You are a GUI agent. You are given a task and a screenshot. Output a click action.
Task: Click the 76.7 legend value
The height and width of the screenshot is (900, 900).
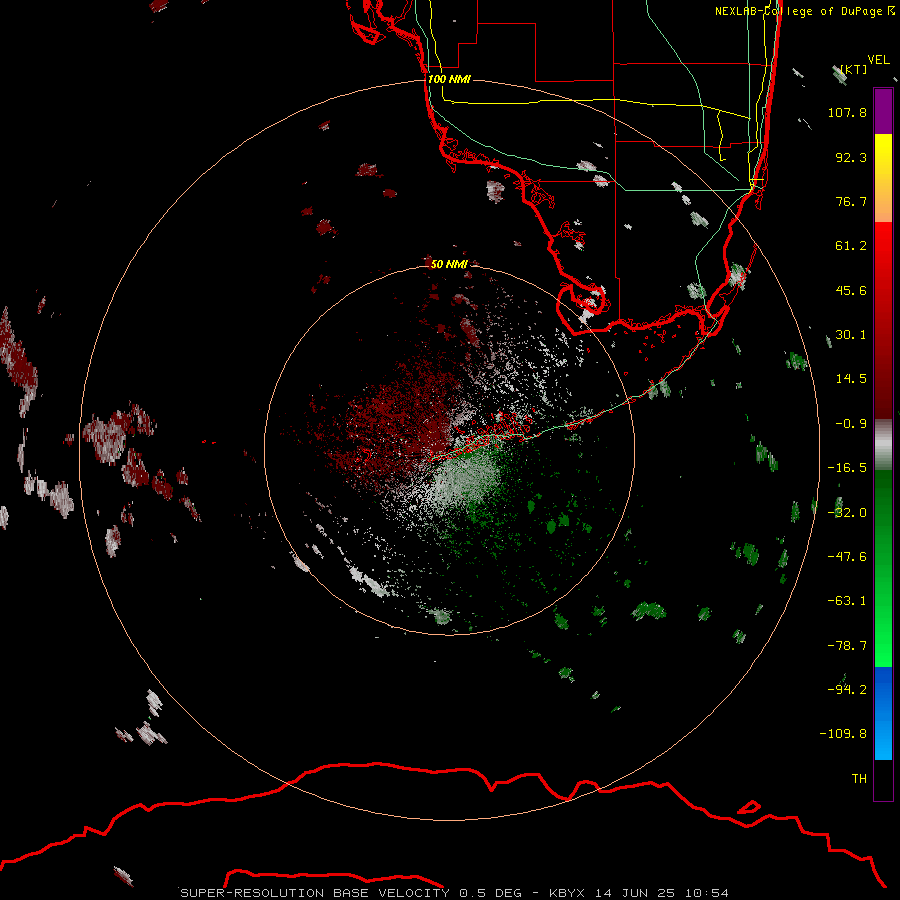pyautogui.click(x=851, y=201)
